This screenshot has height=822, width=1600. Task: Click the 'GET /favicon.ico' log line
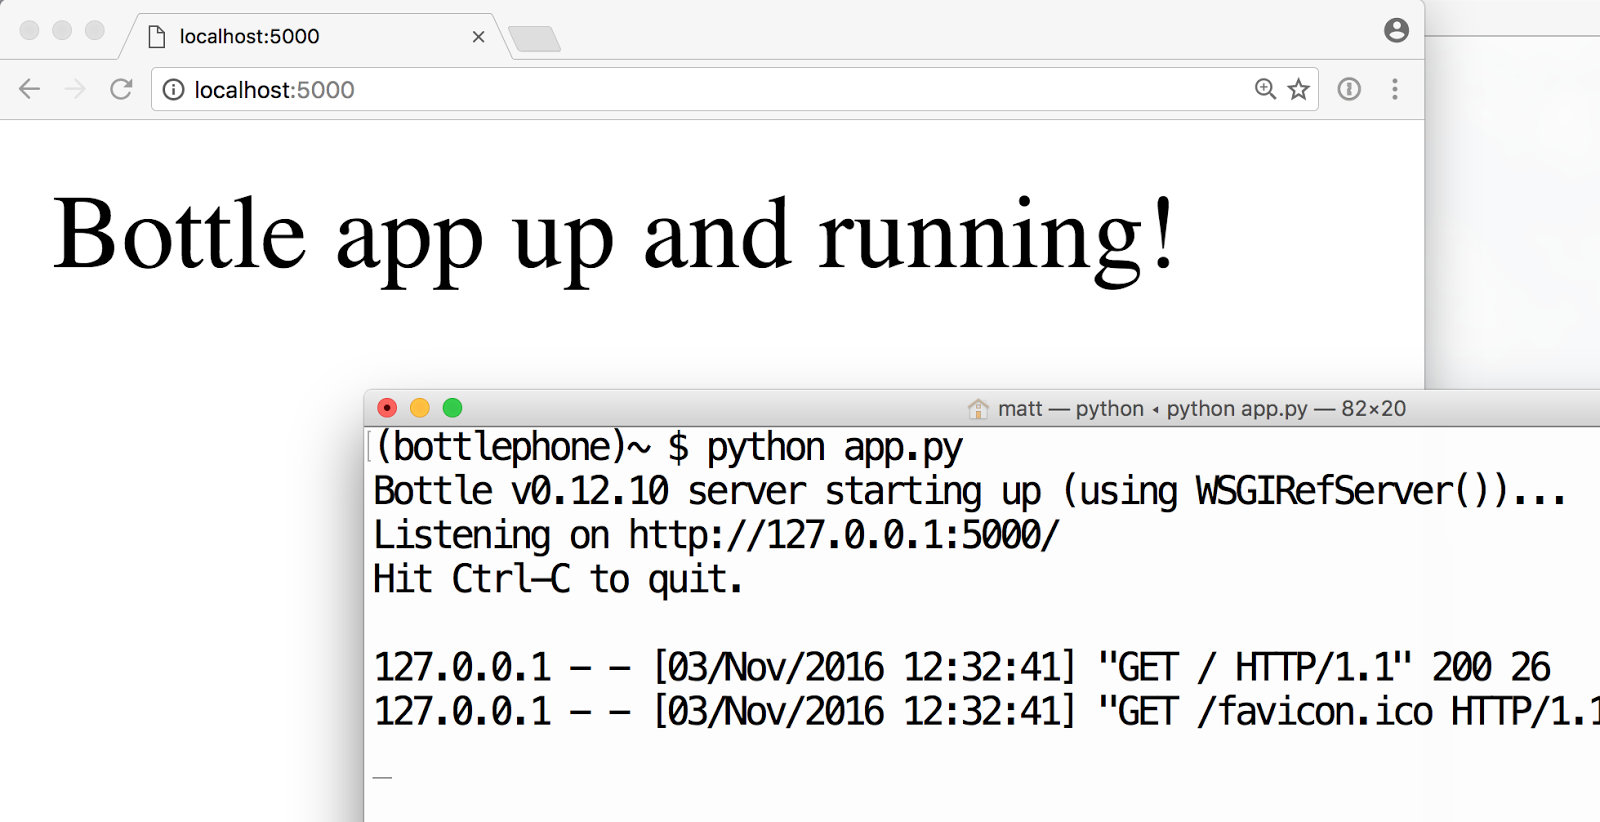986,711
